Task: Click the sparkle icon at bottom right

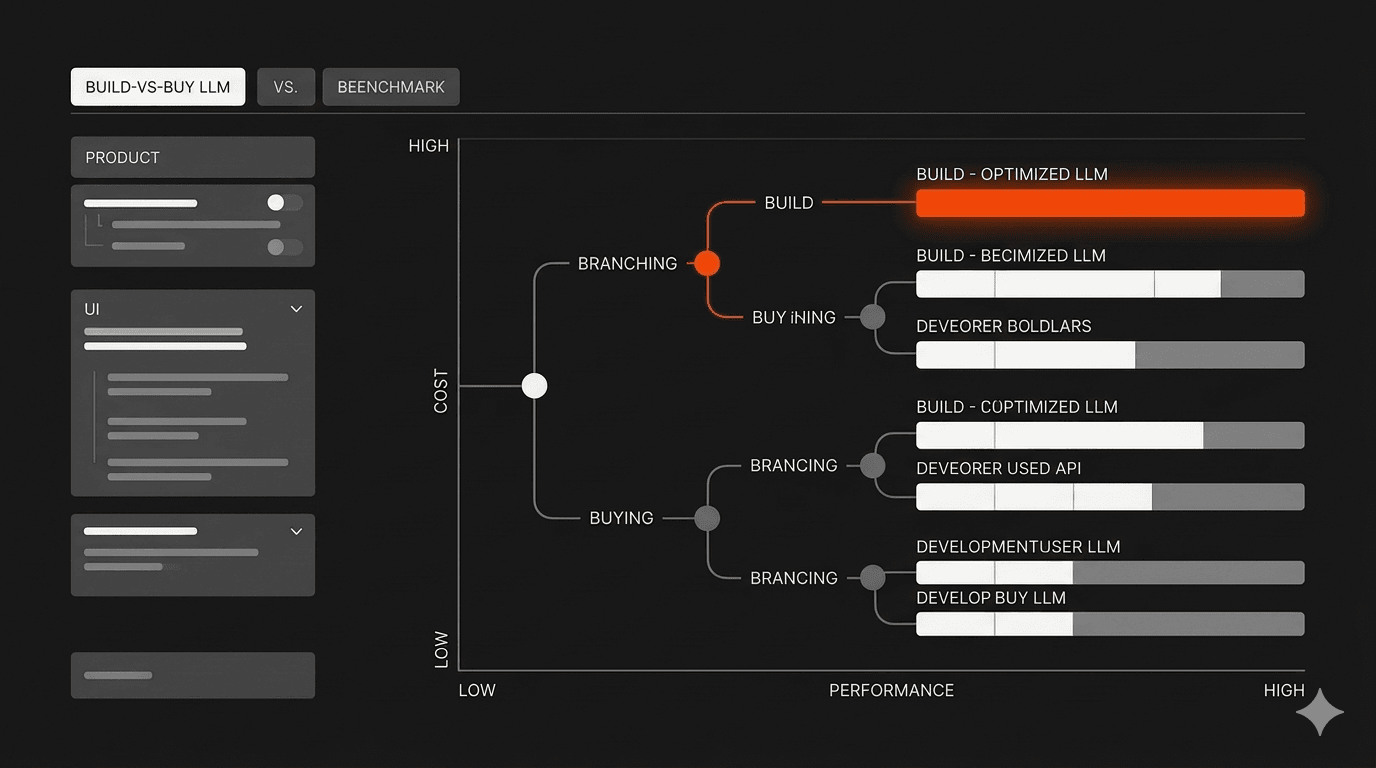Action: click(1319, 711)
